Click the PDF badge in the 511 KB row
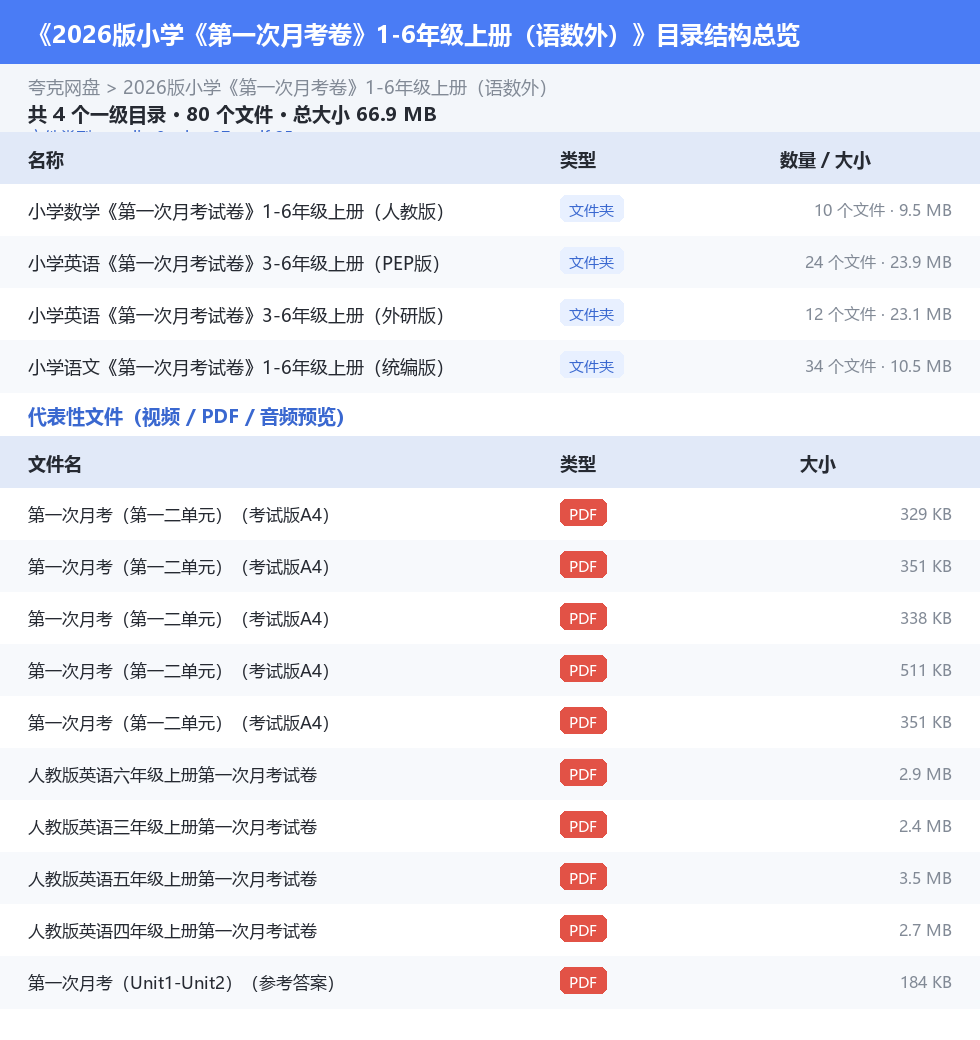Viewport: 980px width, 1040px height. coord(583,669)
